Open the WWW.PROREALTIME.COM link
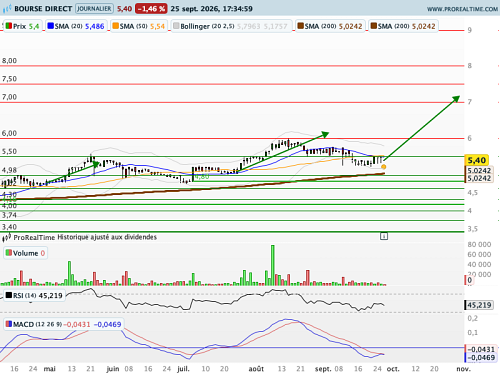This screenshot has width=500, height=375. coord(462,9)
